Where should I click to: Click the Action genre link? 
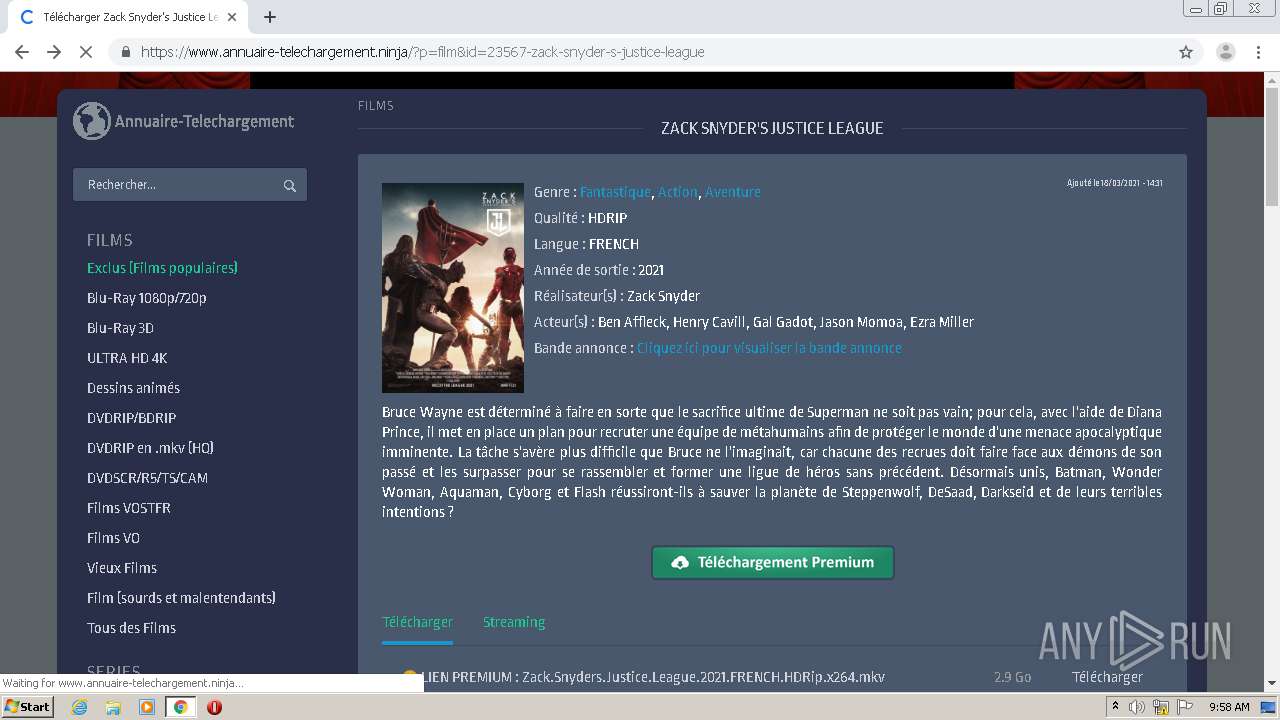(x=677, y=192)
